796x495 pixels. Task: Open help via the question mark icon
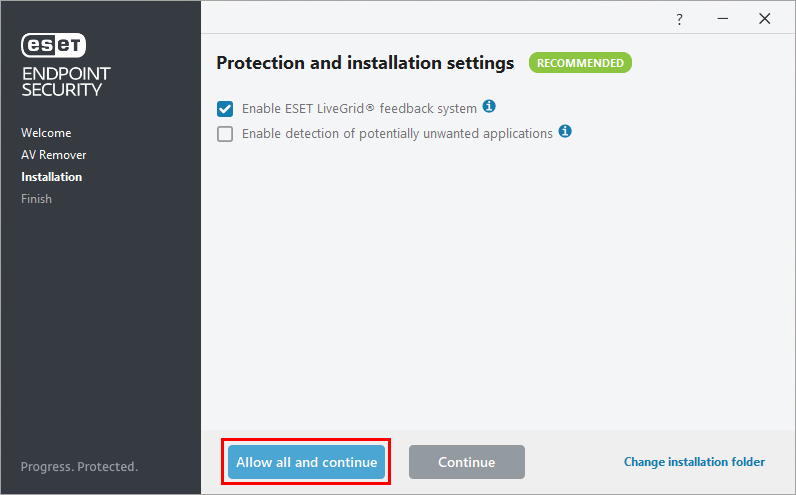679,19
